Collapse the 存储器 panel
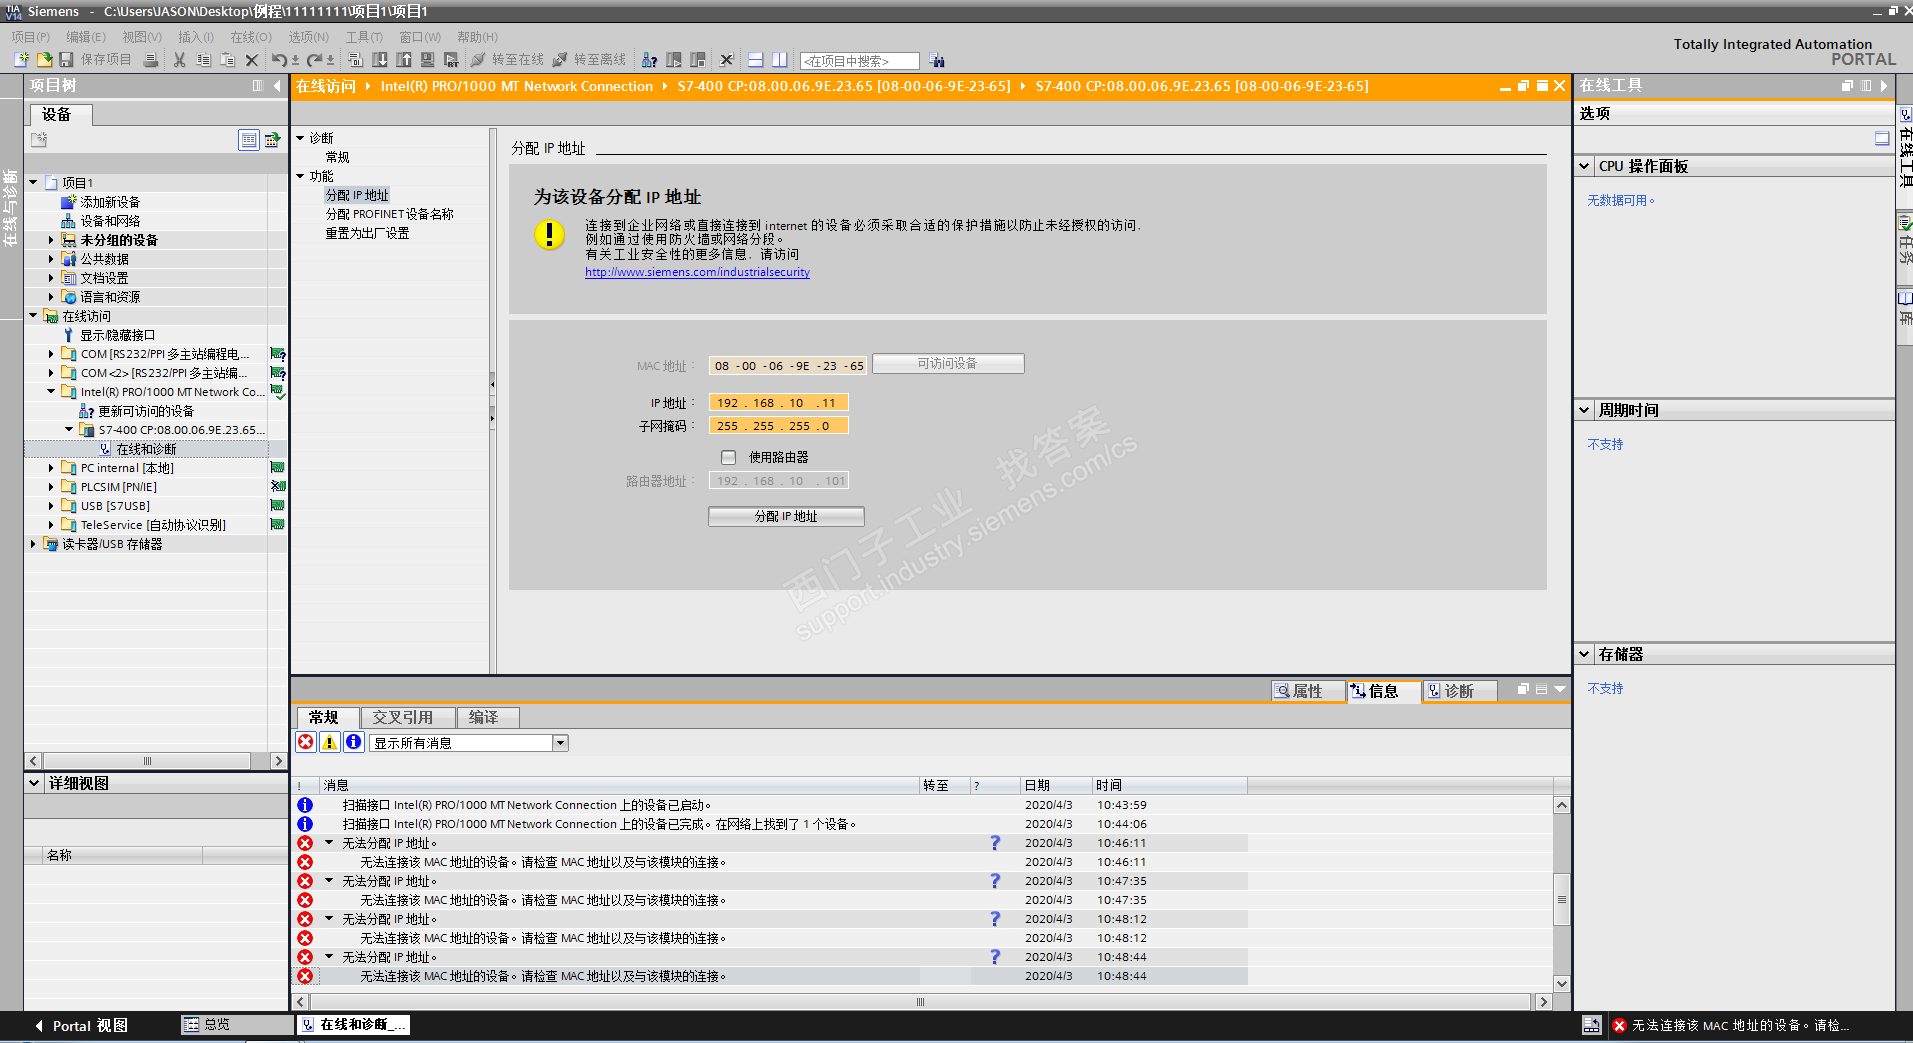This screenshot has height=1043, width=1913. click(x=1585, y=654)
